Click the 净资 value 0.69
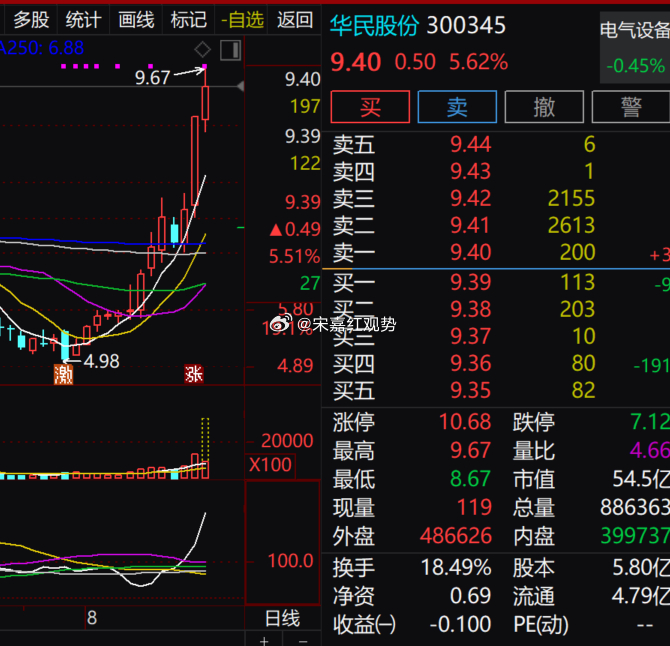The image size is (670, 646). click(470, 596)
